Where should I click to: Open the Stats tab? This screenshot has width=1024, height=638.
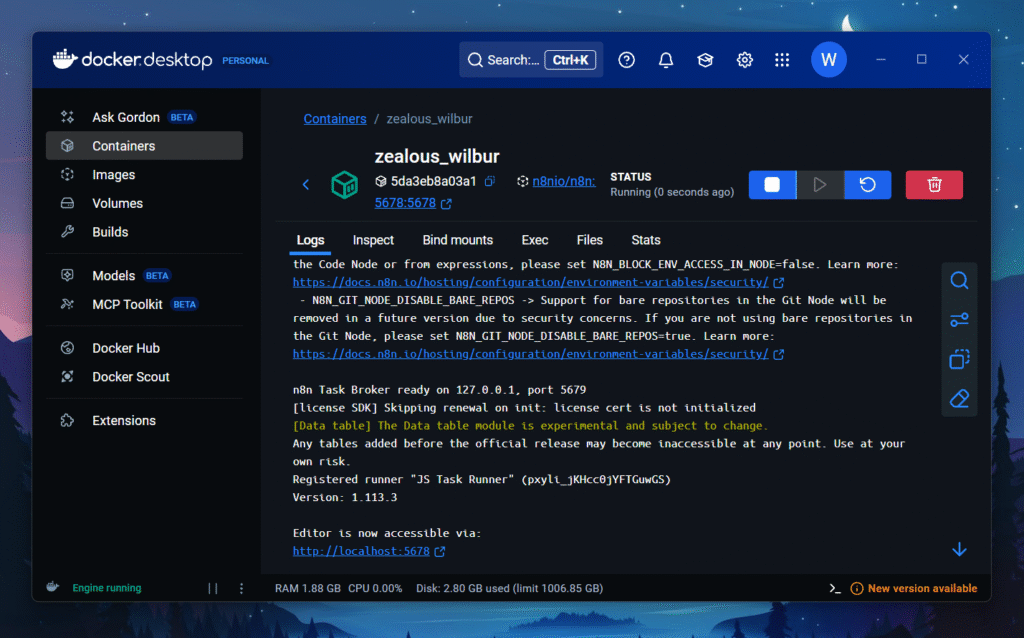[x=645, y=240]
